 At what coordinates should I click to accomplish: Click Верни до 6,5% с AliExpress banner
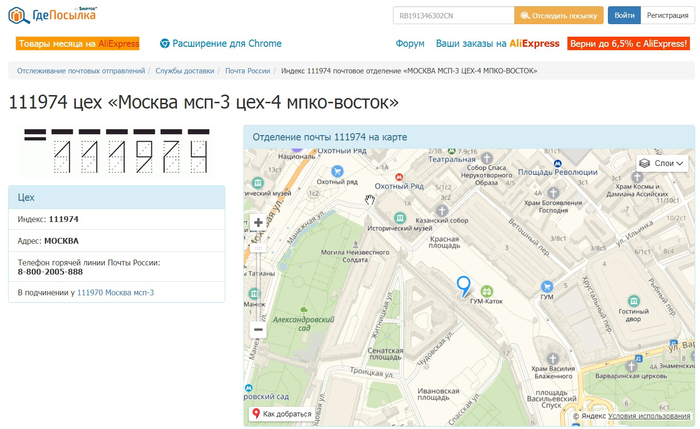(629, 43)
